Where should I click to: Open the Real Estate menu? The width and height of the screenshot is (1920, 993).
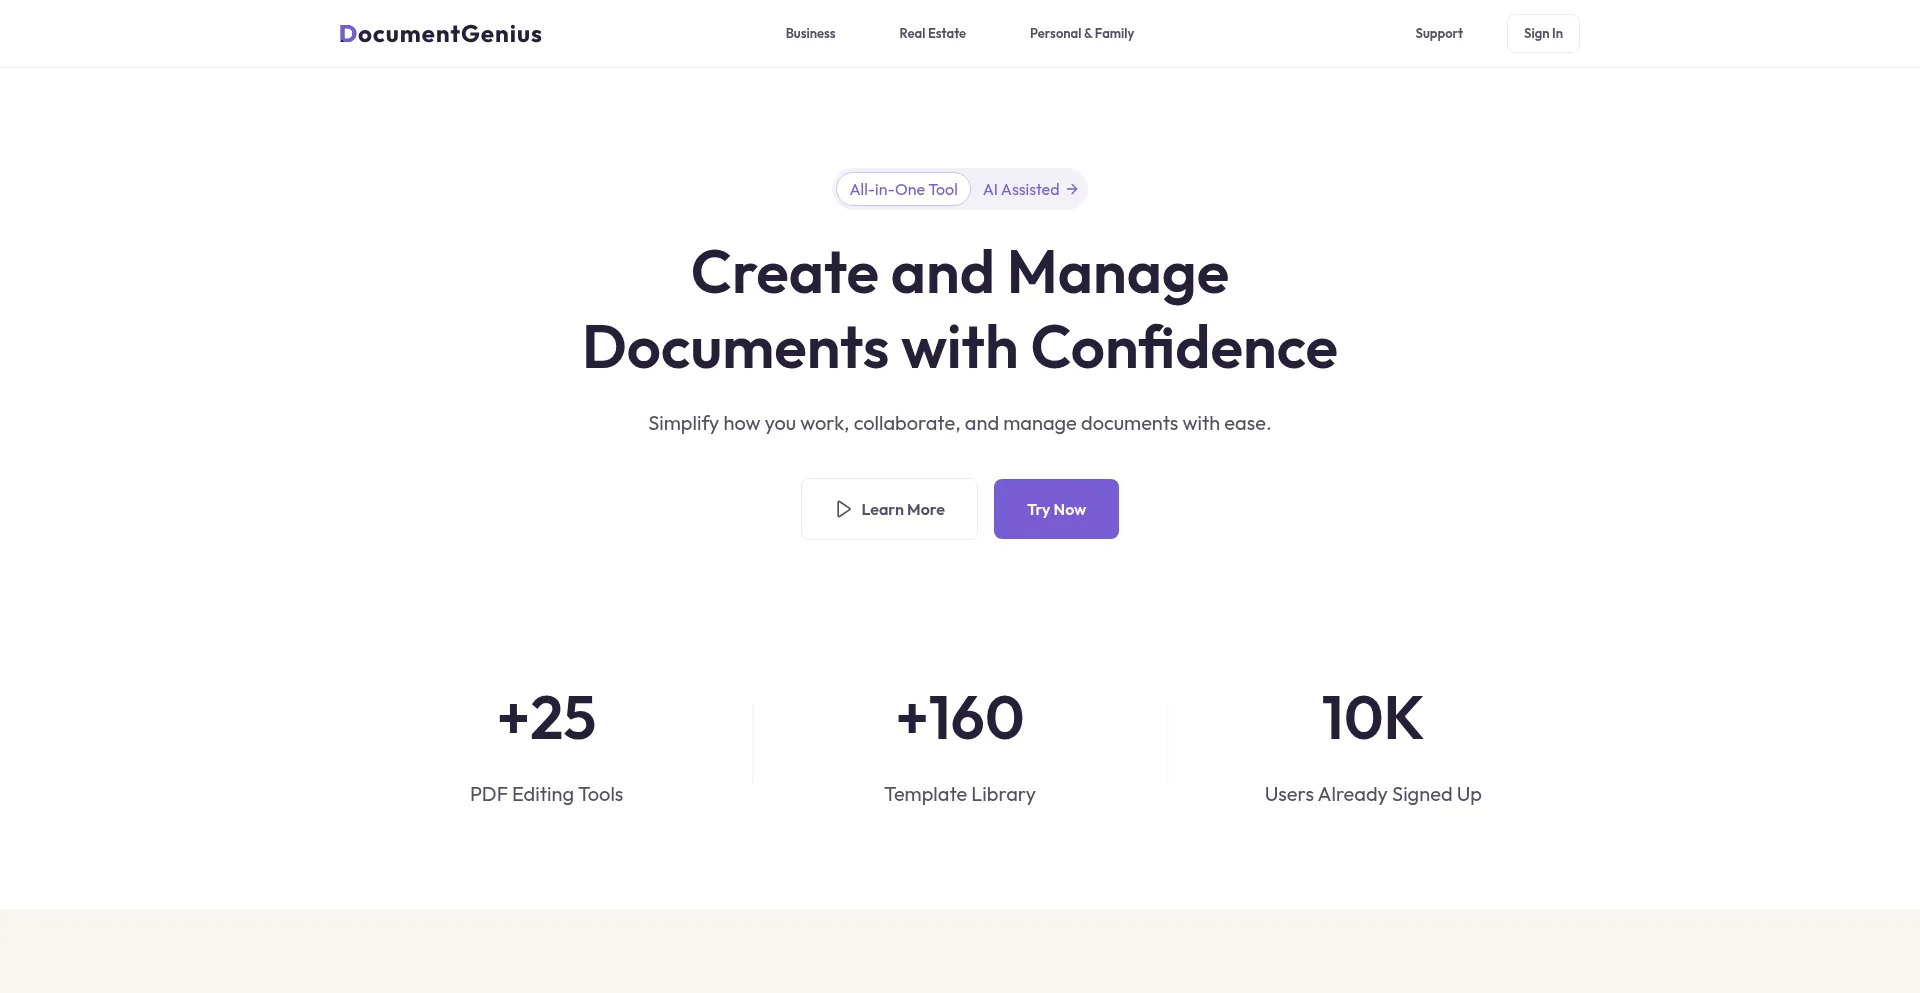(932, 34)
